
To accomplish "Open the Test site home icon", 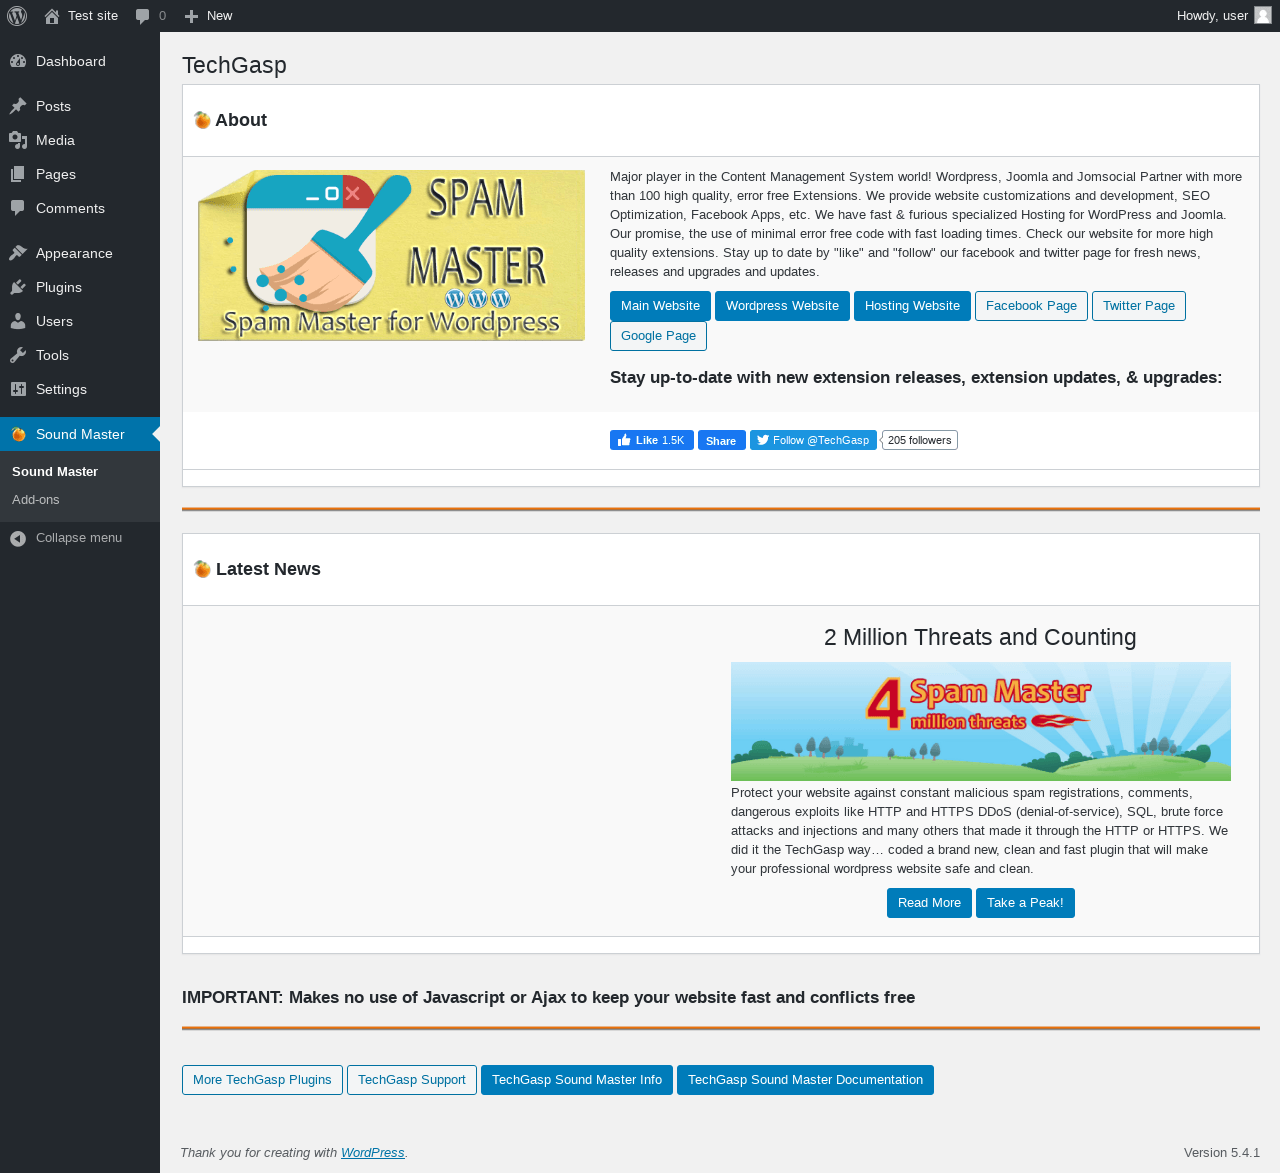I will [52, 16].
